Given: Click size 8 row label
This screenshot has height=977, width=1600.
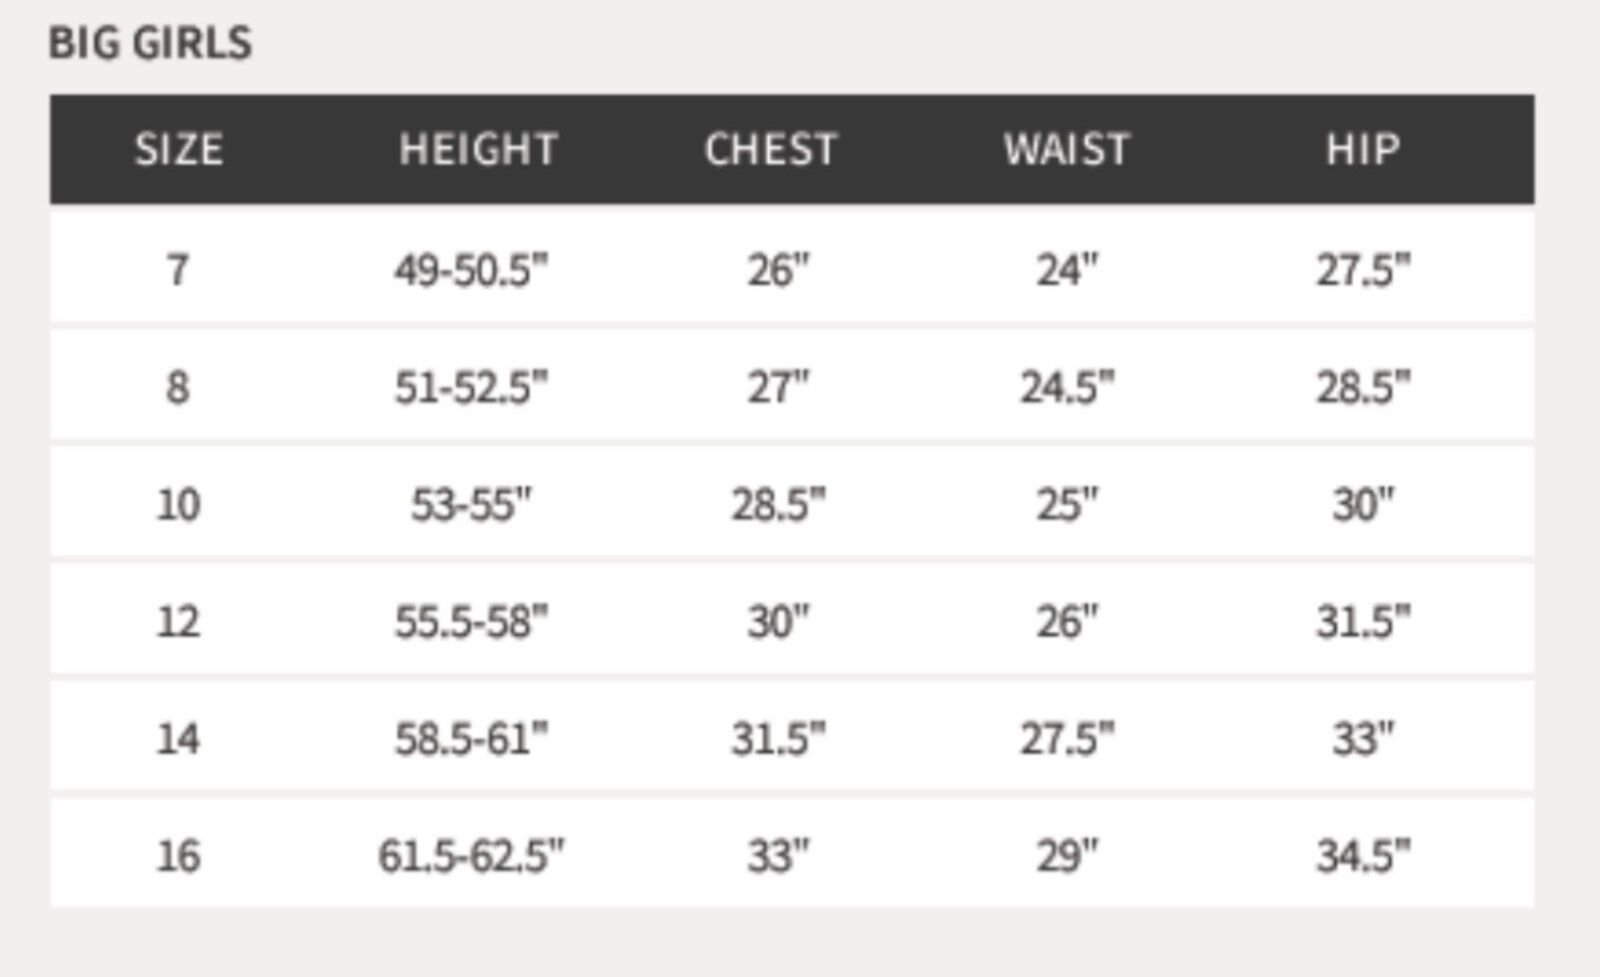Looking at the screenshot, I should pyautogui.click(x=178, y=386).
